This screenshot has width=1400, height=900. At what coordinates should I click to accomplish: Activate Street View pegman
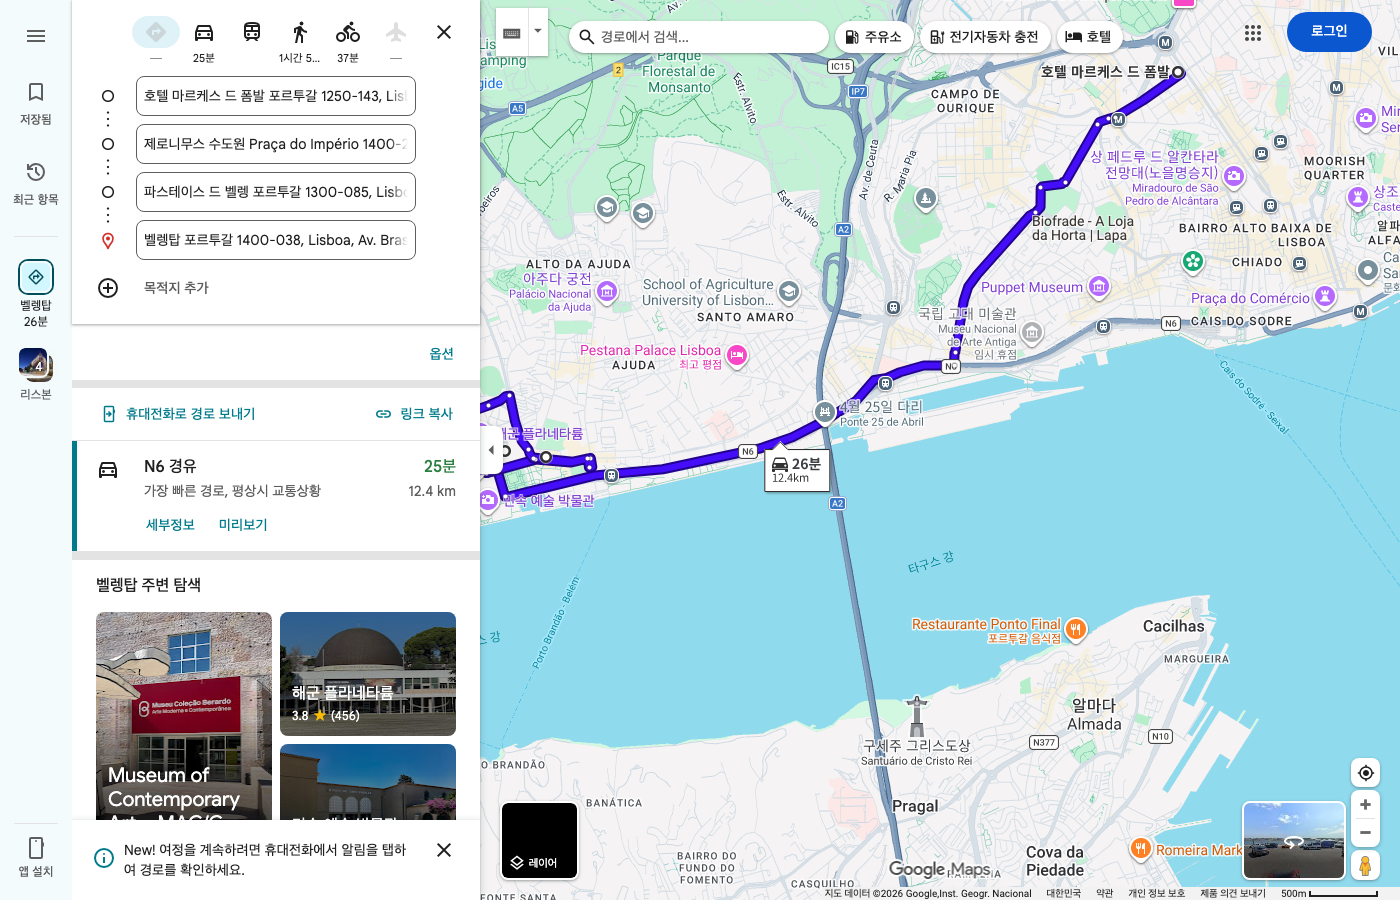point(1365,865)
